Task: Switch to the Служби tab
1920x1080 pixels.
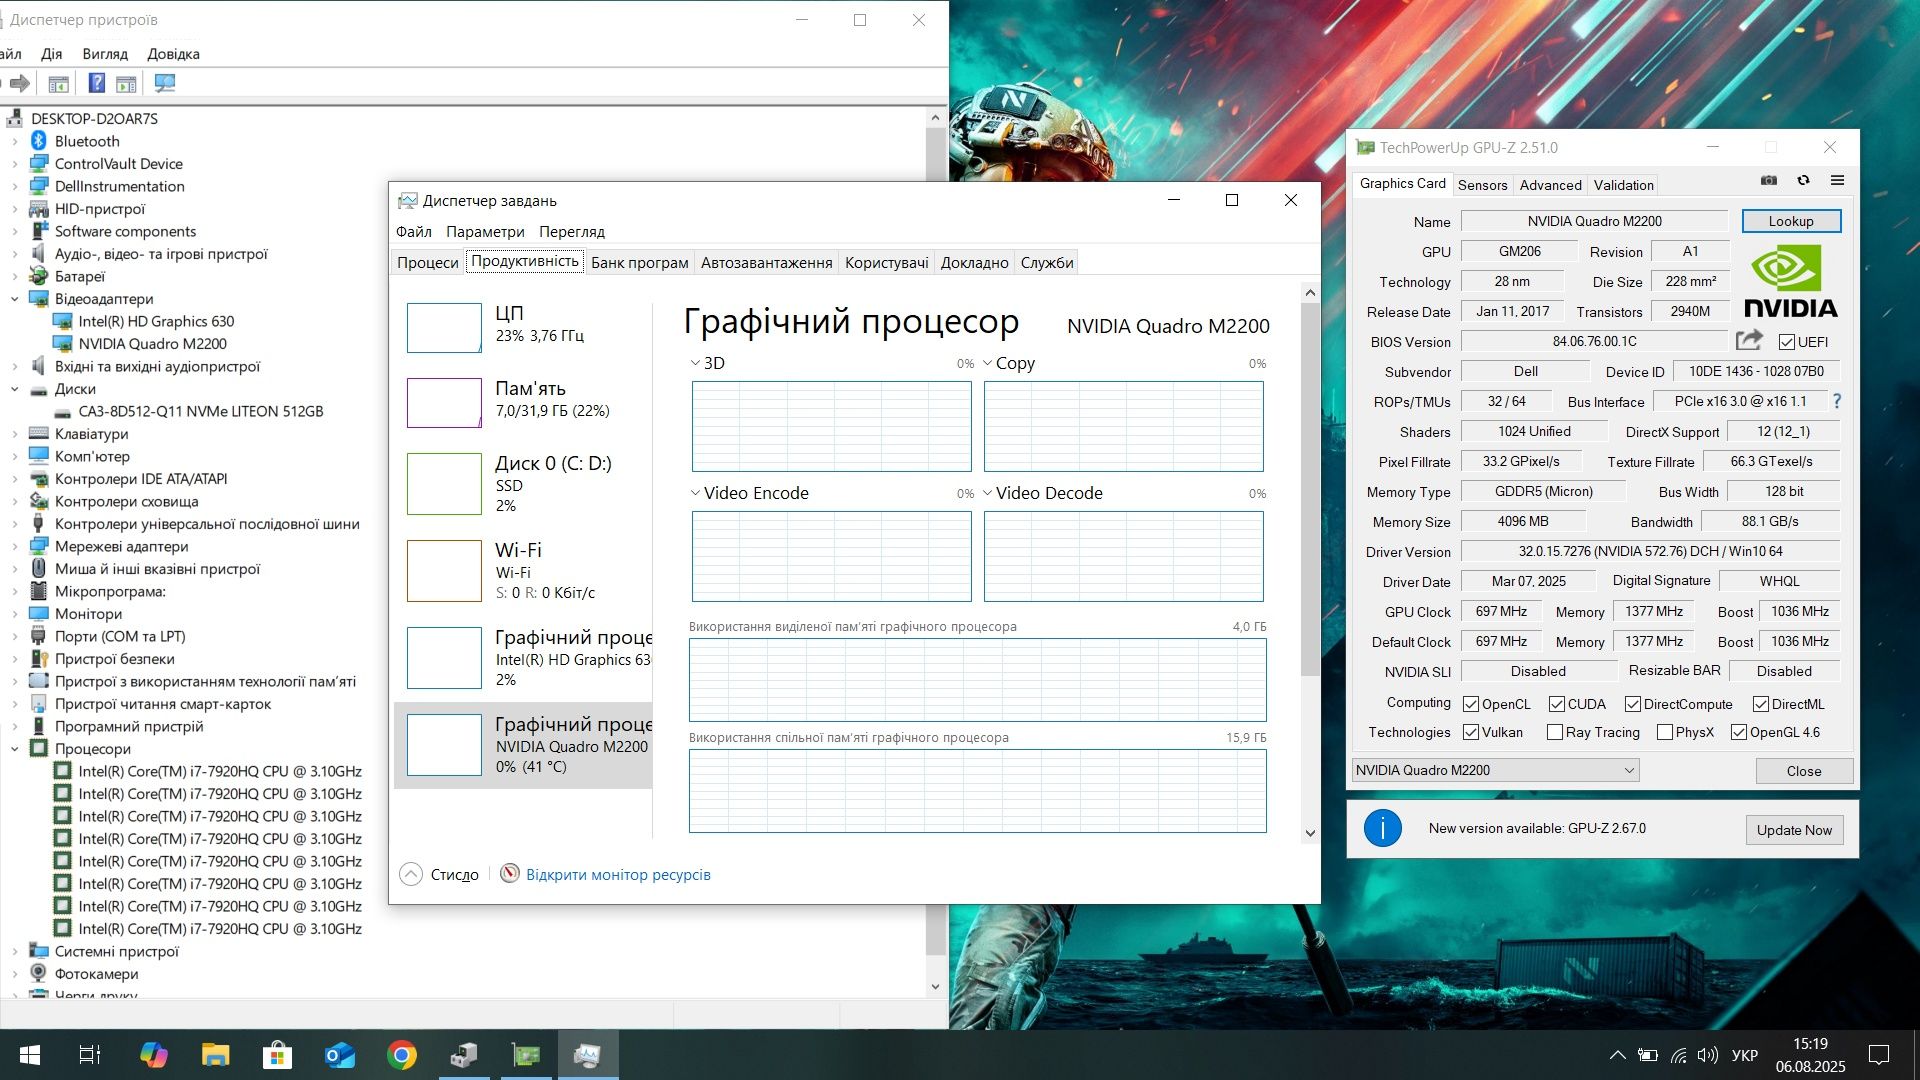Action: (1047, 262)
